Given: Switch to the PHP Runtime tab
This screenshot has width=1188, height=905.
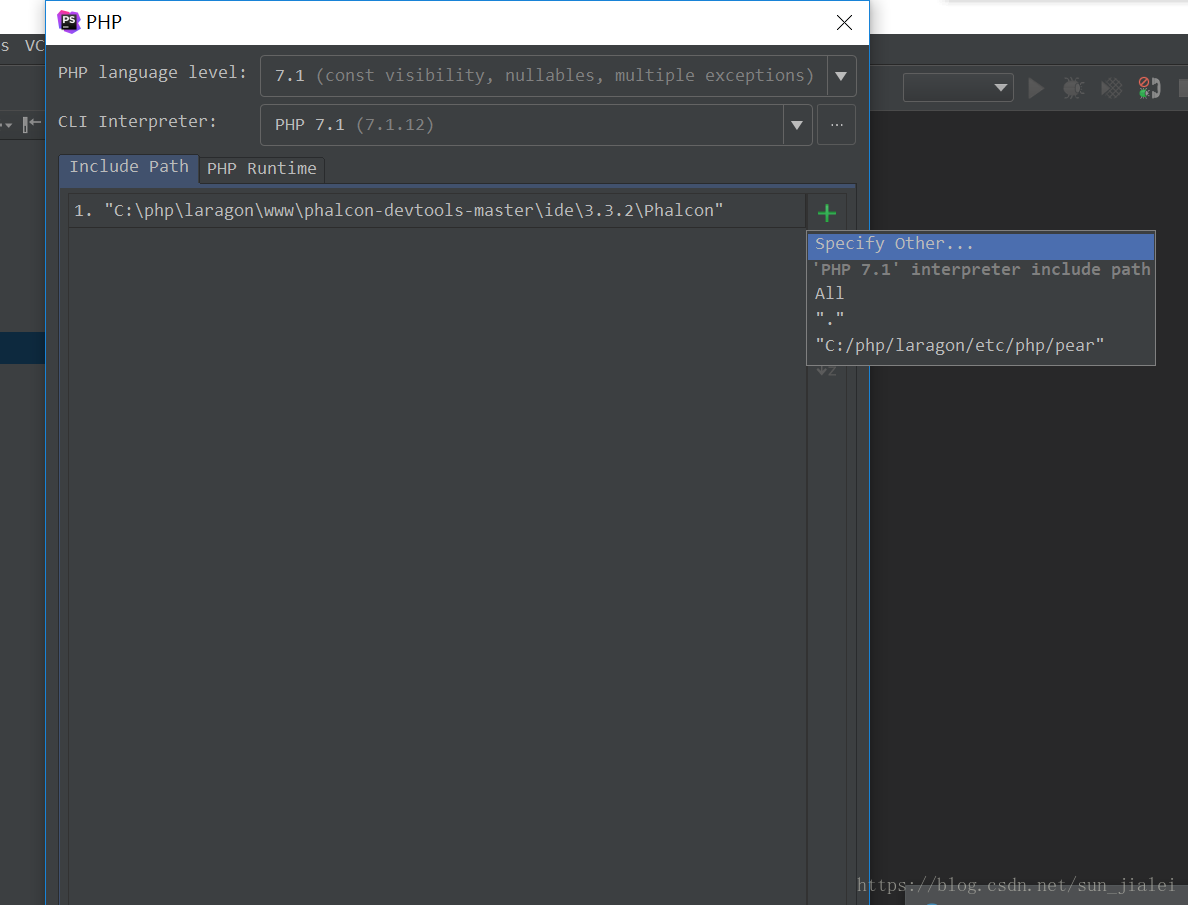Looking at the screenshot, I should pos(261,169).
